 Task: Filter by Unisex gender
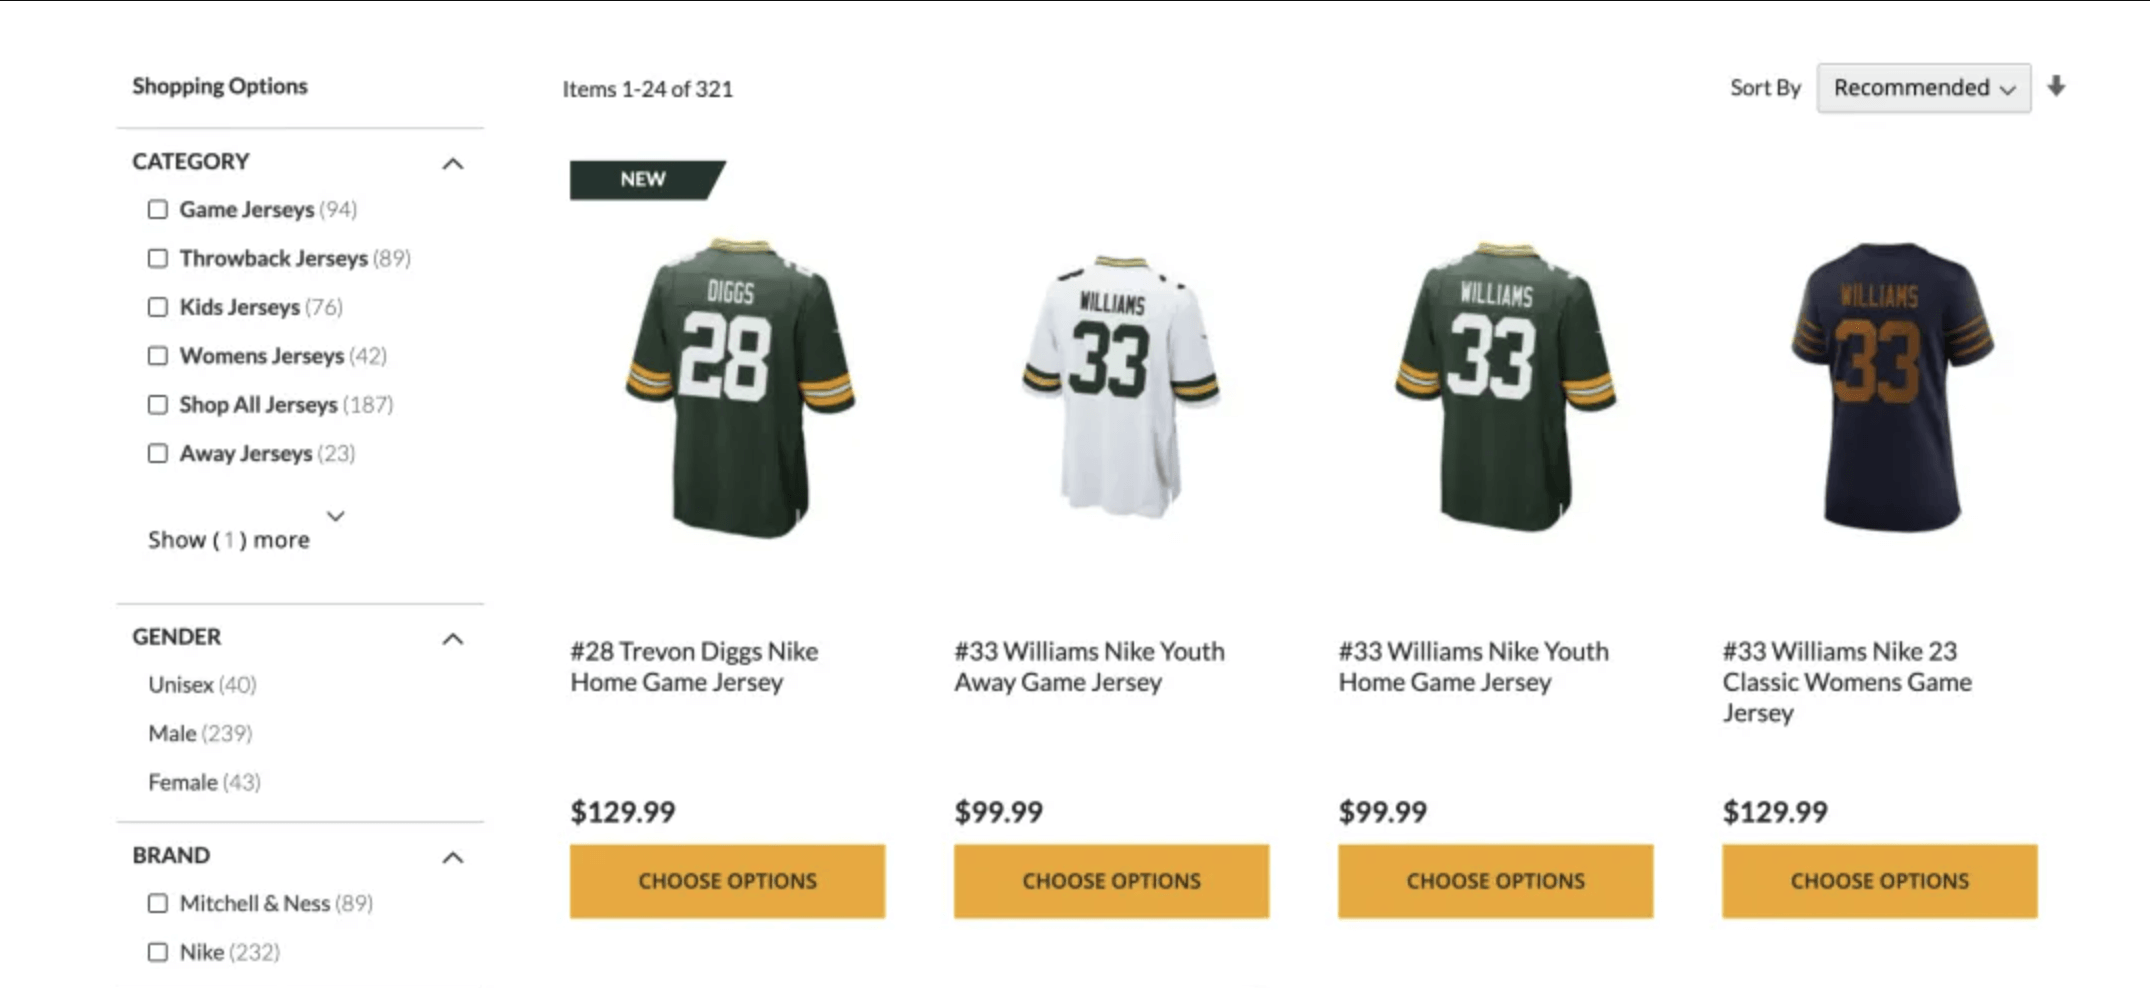[181, 685]
